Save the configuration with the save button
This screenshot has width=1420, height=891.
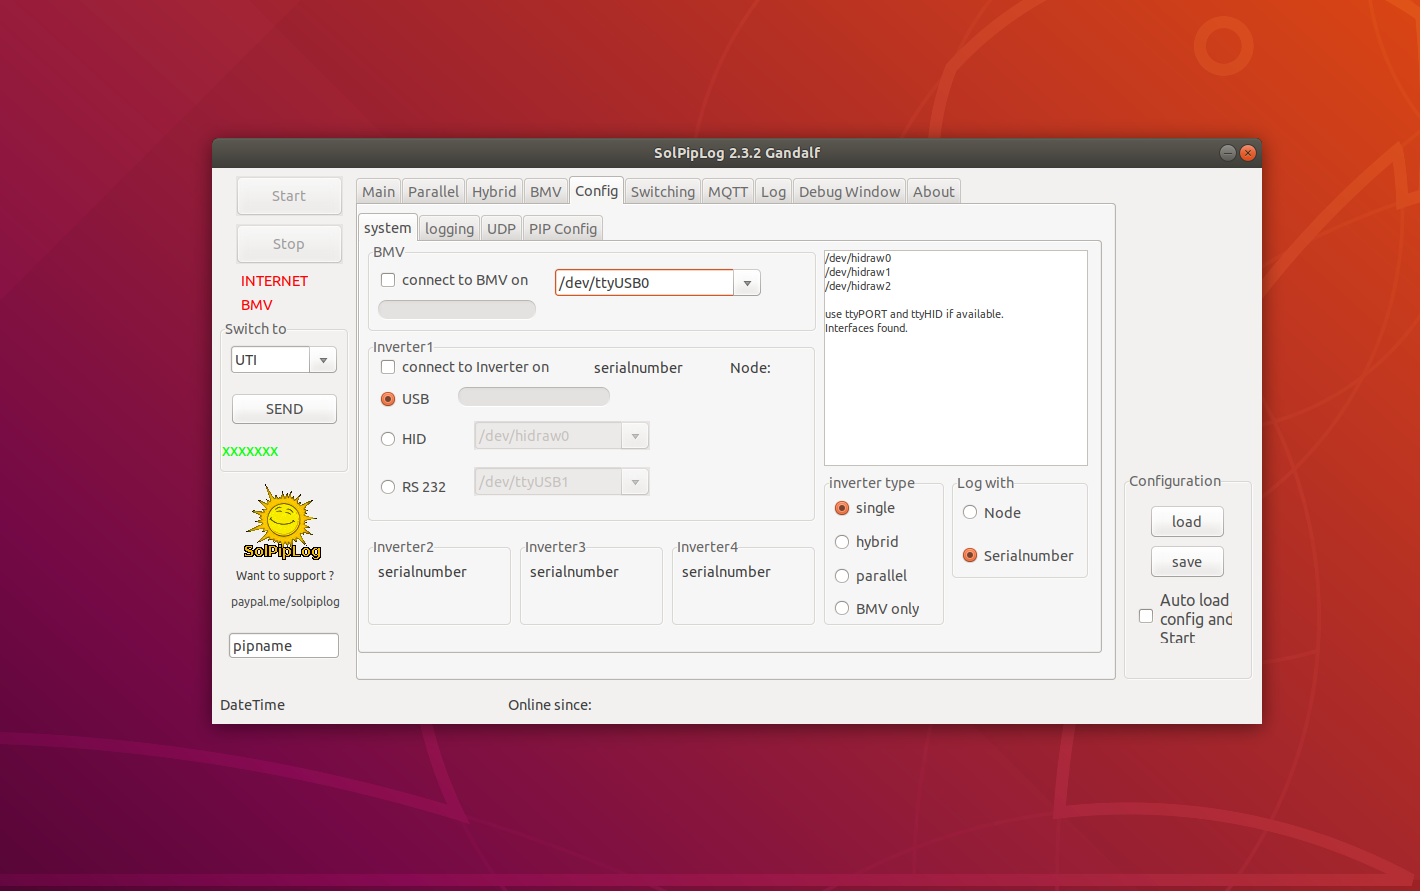1187,562
